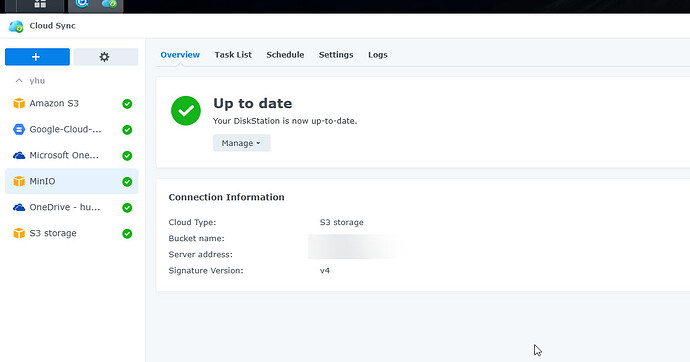Click the blue plus add-connection button
Image resolution: width=690 pixels, height=362 pixels.
click(37, 57)
